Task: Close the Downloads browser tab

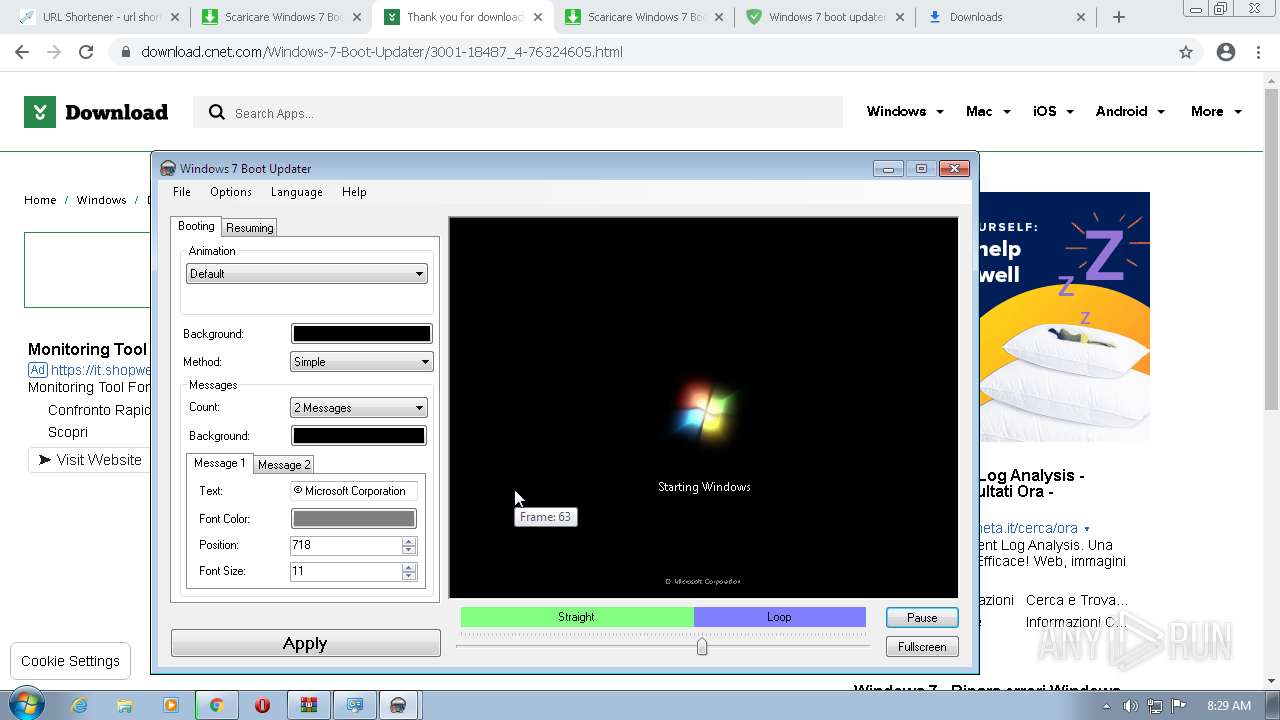Action: (1081, 17)
